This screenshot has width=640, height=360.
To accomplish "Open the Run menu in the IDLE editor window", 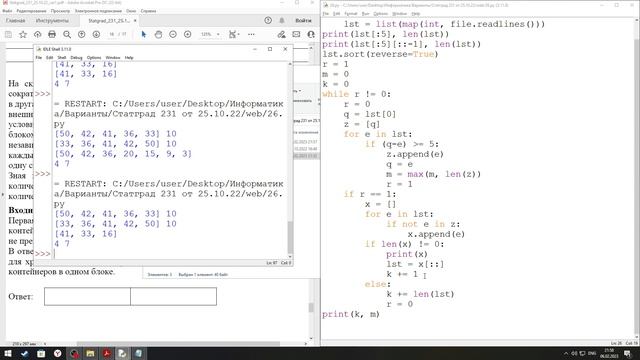I will point(365,14).
